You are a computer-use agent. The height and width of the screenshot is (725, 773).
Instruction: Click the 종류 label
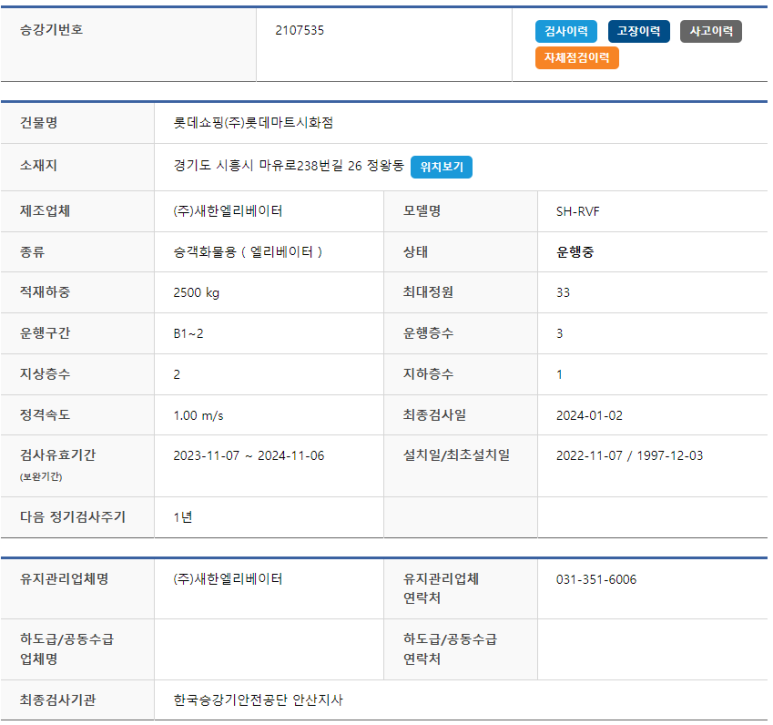coord(32,252)
